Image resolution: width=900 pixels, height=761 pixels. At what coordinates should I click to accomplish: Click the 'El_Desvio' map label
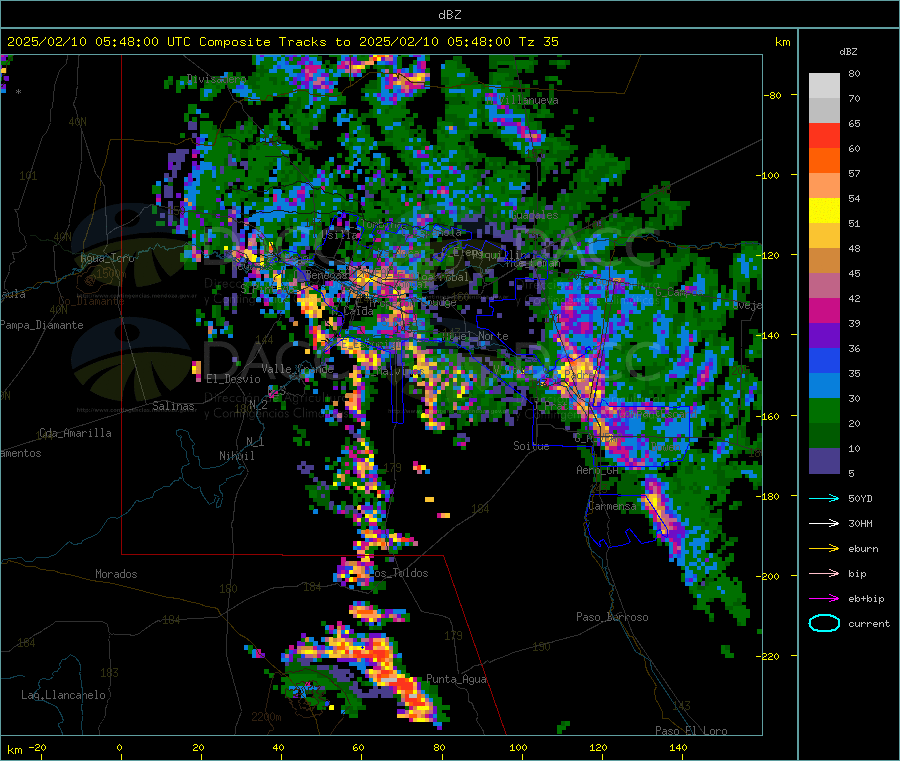(233, 379)
